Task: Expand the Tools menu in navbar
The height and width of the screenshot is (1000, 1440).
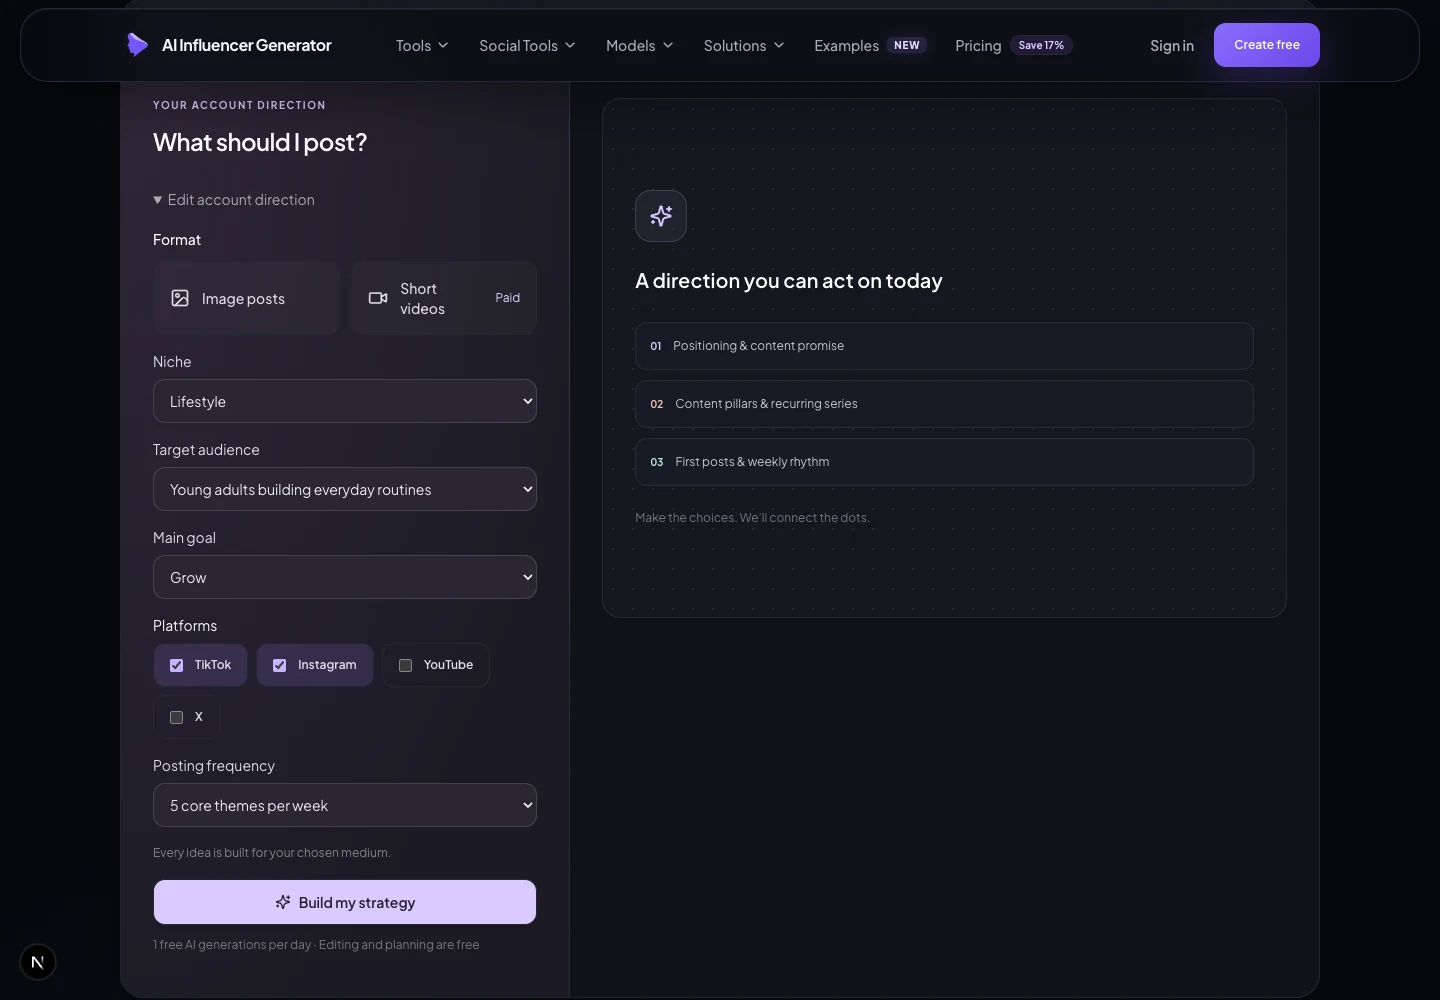Action: 422,45
